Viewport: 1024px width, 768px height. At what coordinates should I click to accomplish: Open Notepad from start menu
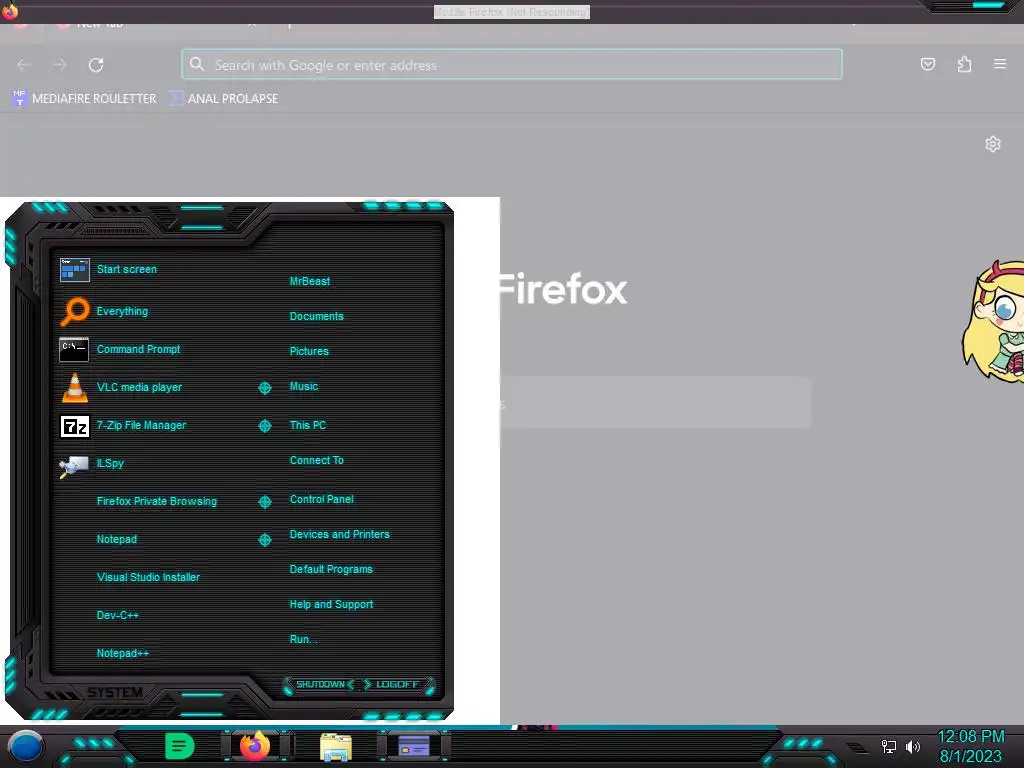[117, 539]
